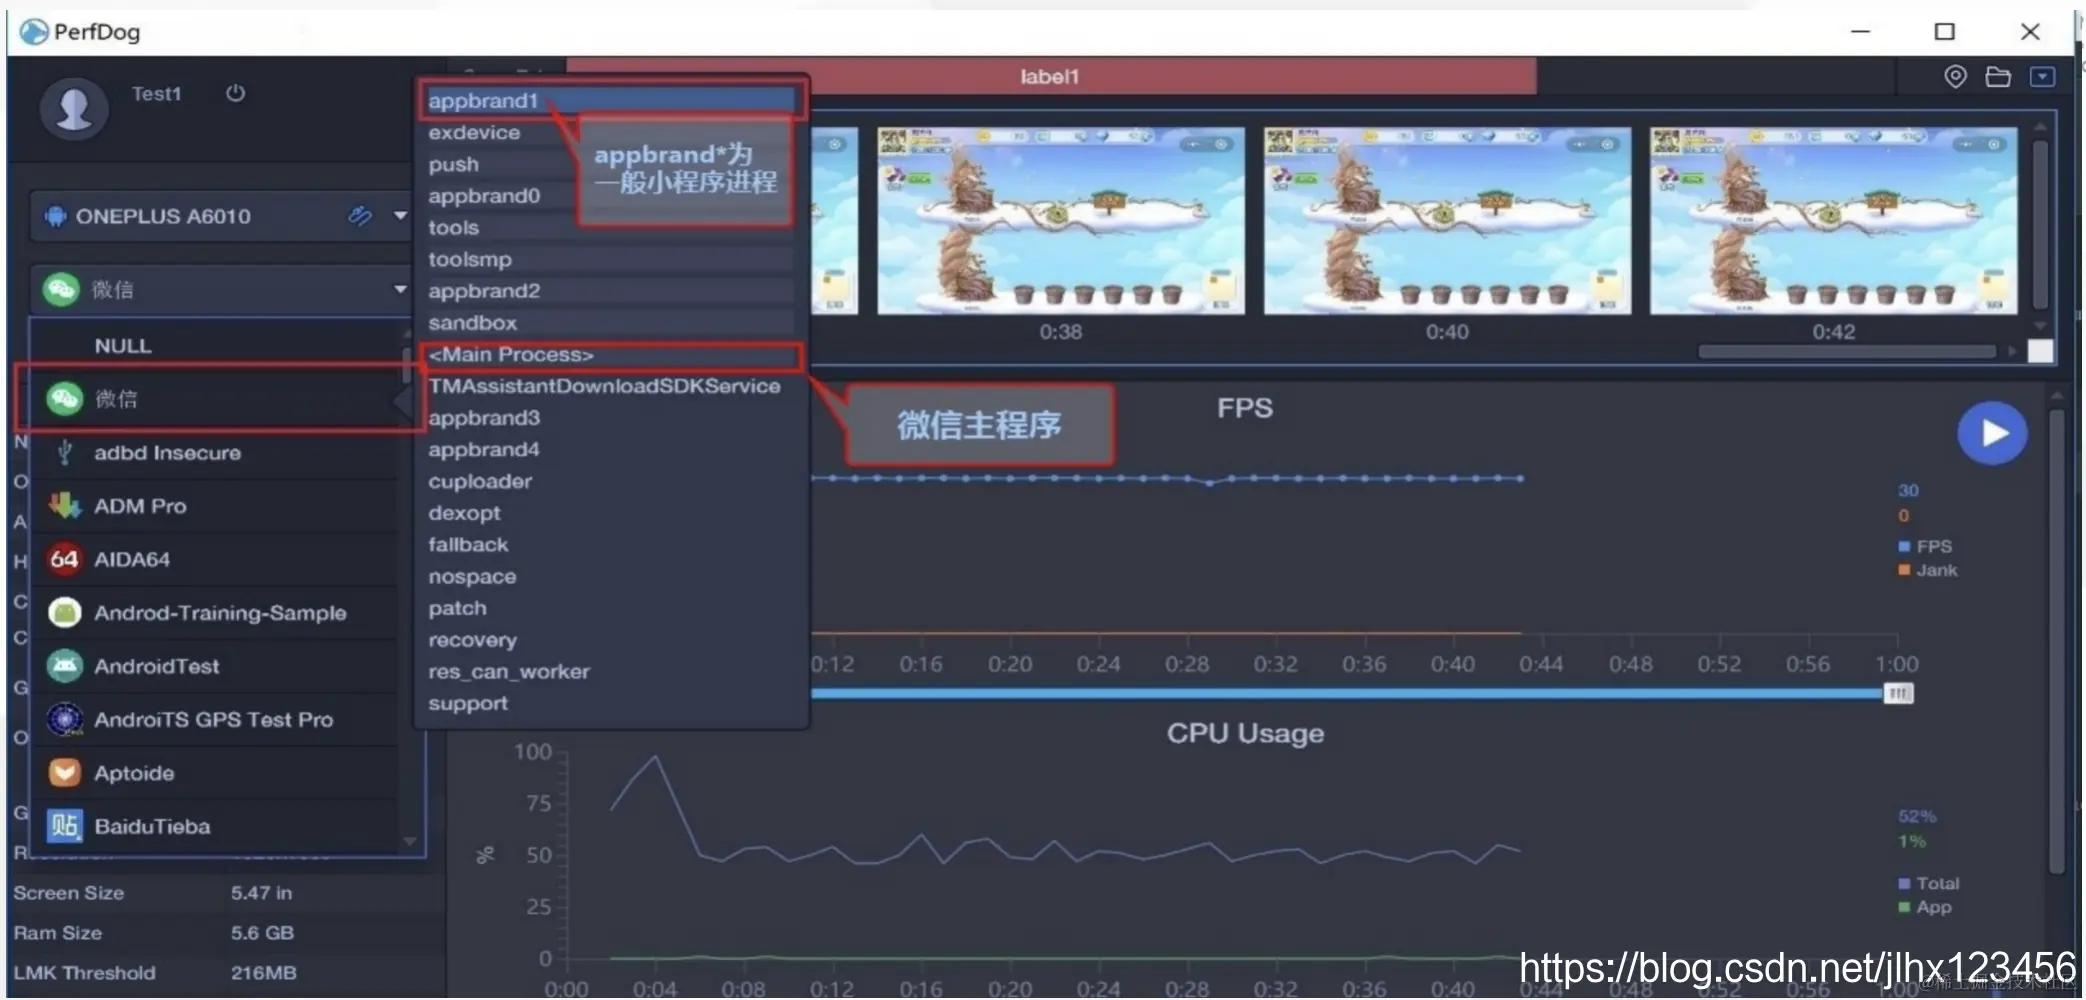Viewport: 2086px width, 1000px height.
Task: Click the blue timeline range bar
Action: click(1345, 692)
